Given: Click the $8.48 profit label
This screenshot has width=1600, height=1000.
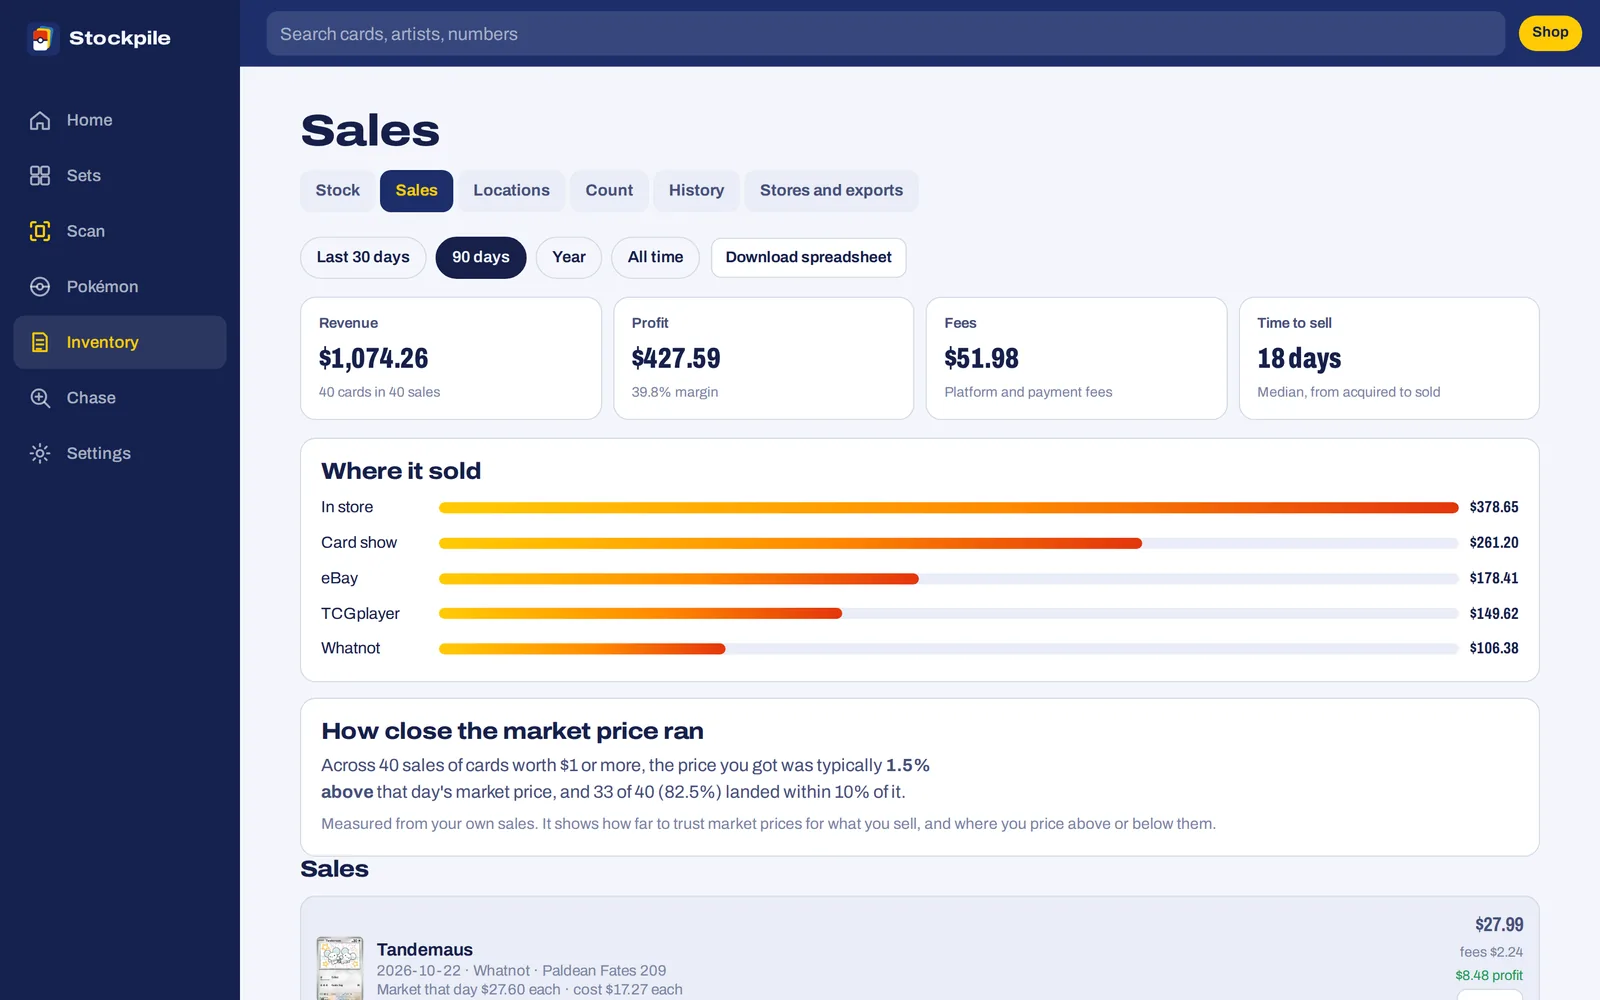Looking at the screenshot, I should (x=1489, y=976).
